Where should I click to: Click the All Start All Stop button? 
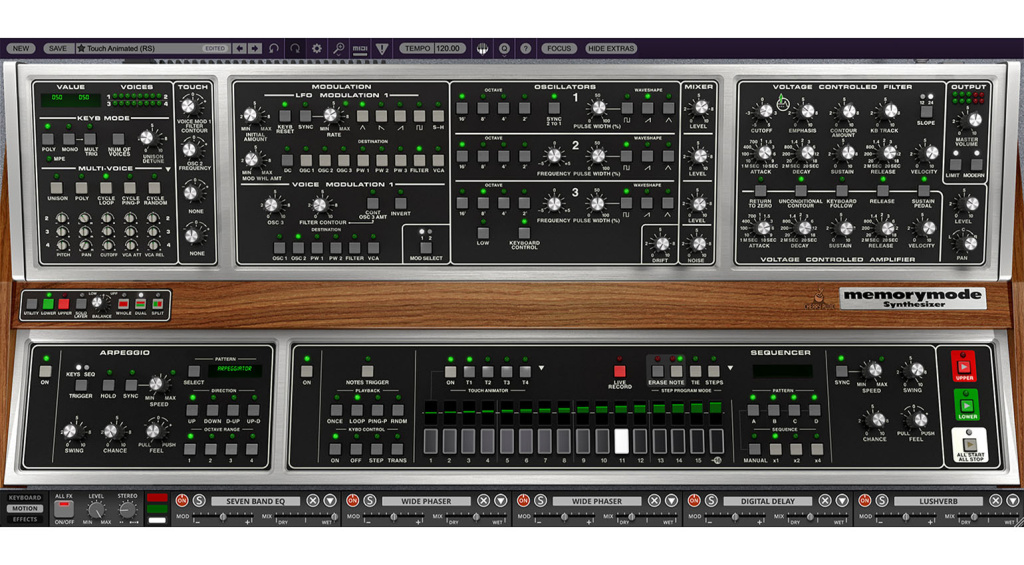[969, 445]
